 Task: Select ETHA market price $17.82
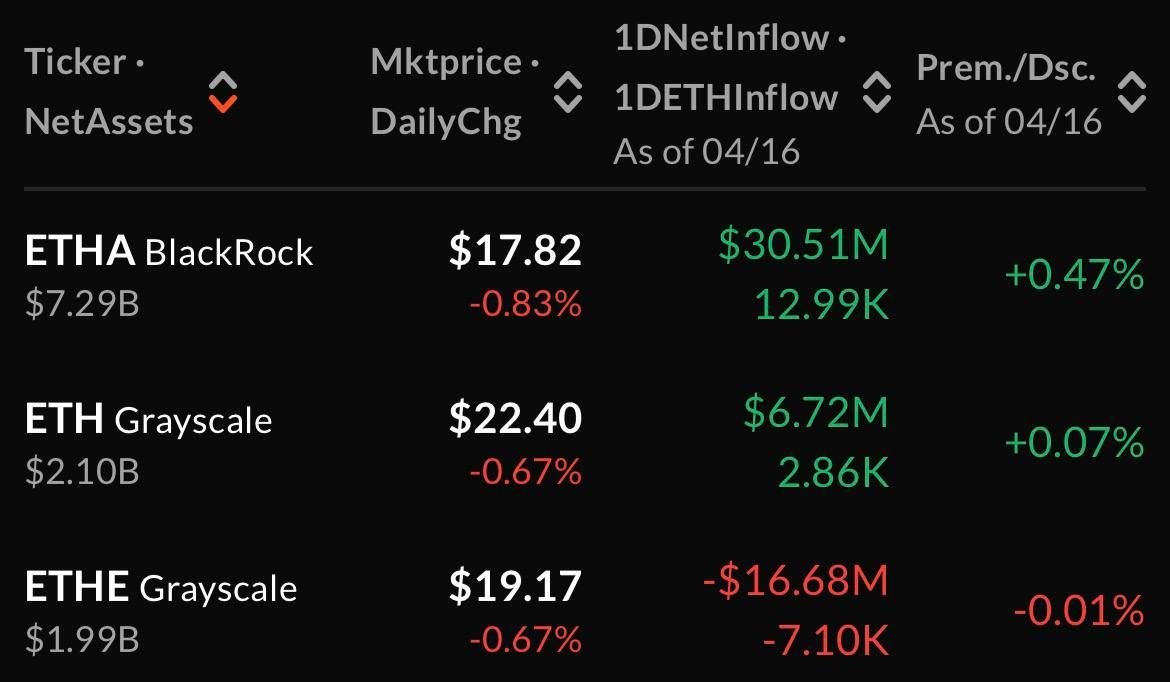click(x=515, y=251)
